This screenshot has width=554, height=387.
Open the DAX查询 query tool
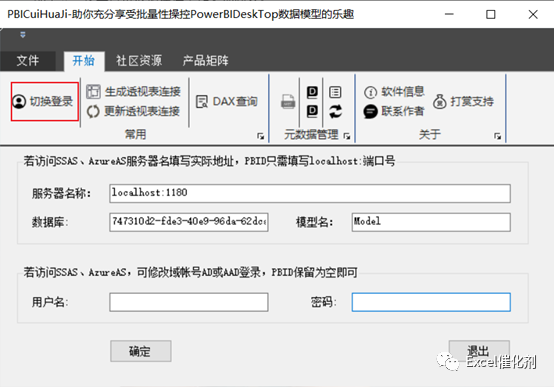pos(227,101)
